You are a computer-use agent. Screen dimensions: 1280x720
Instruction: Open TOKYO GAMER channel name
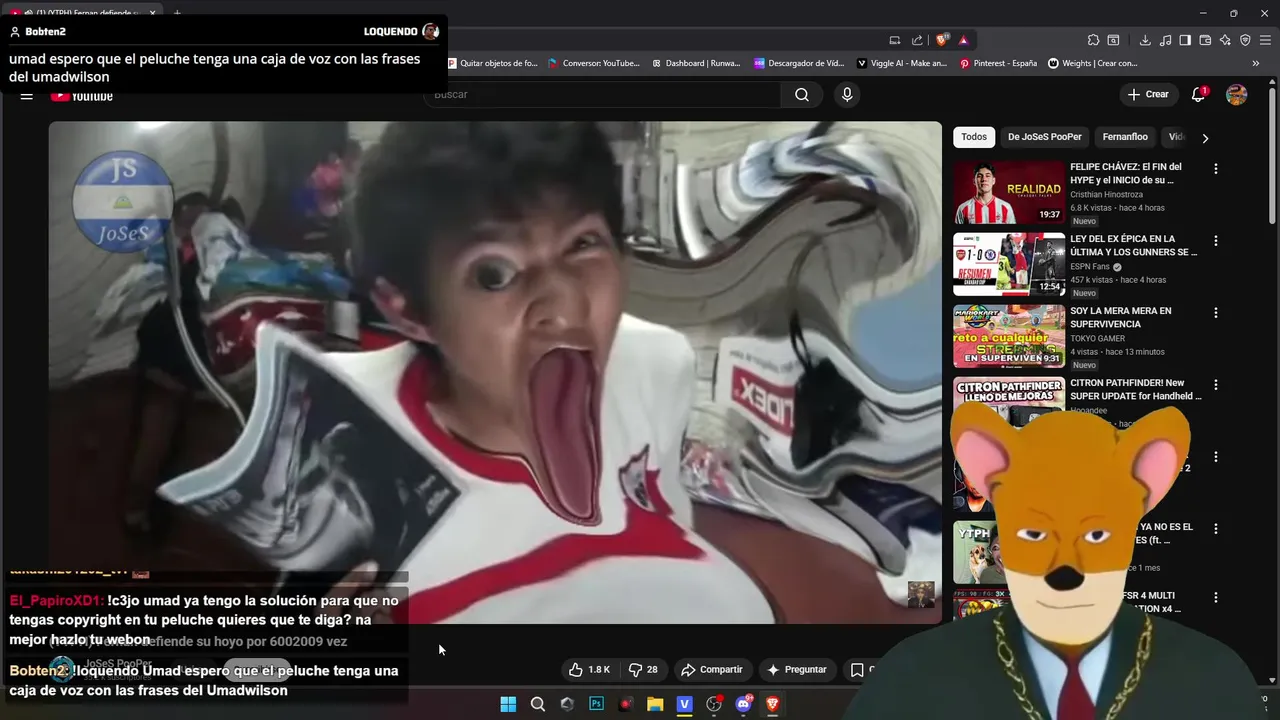coord(1097,339)
